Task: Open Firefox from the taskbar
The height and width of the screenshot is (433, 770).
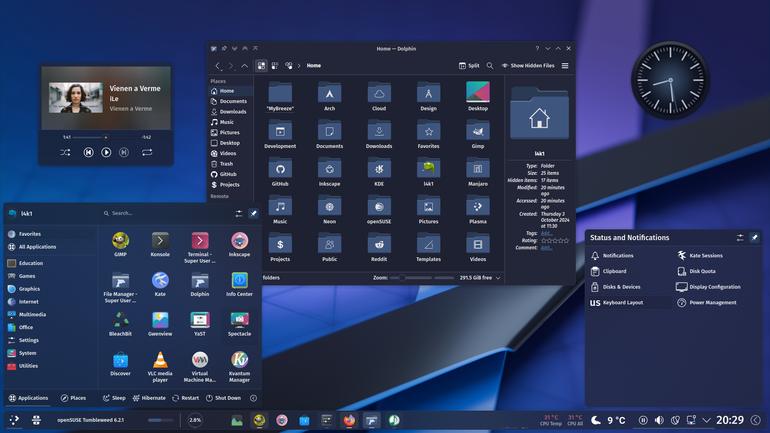Action: click(x=349, y=420)
